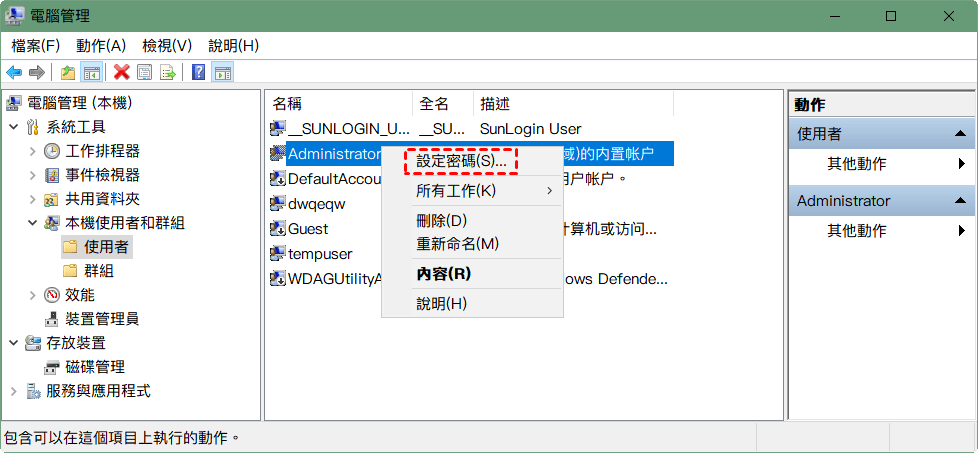The height and width of the screenshot is (453, 978).
Task: Click the 服務與應用程式 icon
Action: pos(33,391)
